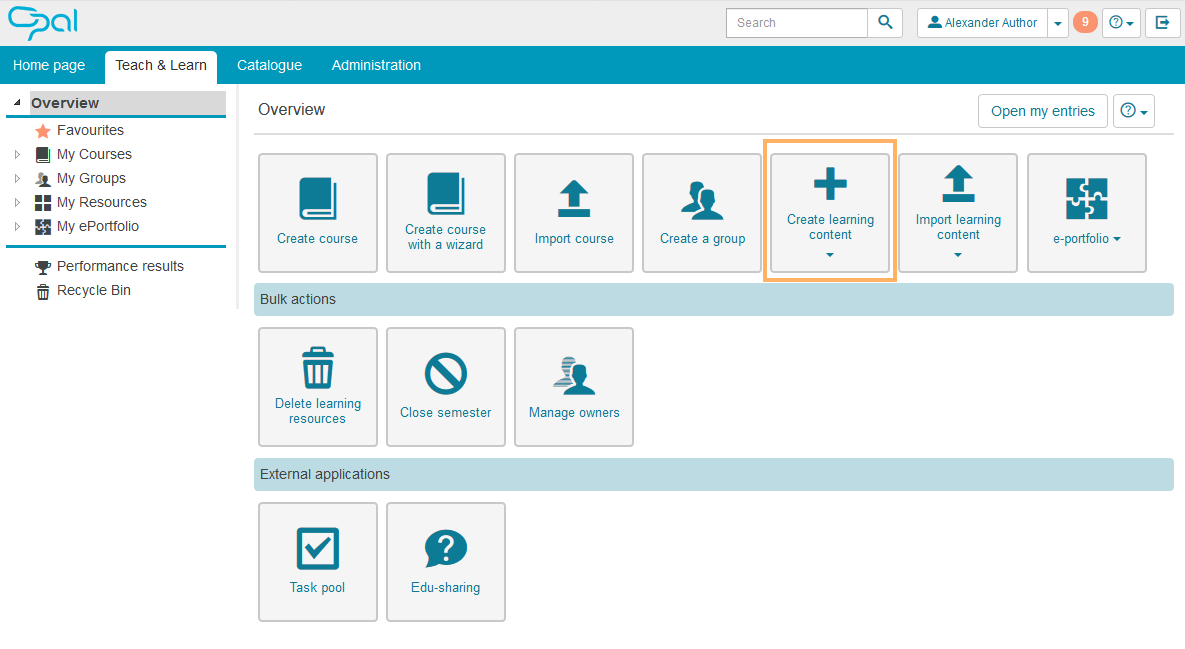Viewport: 1185px width, 649px height.
Task: Open Recycle Bin in the sidebar
Action: pos(93,290)
